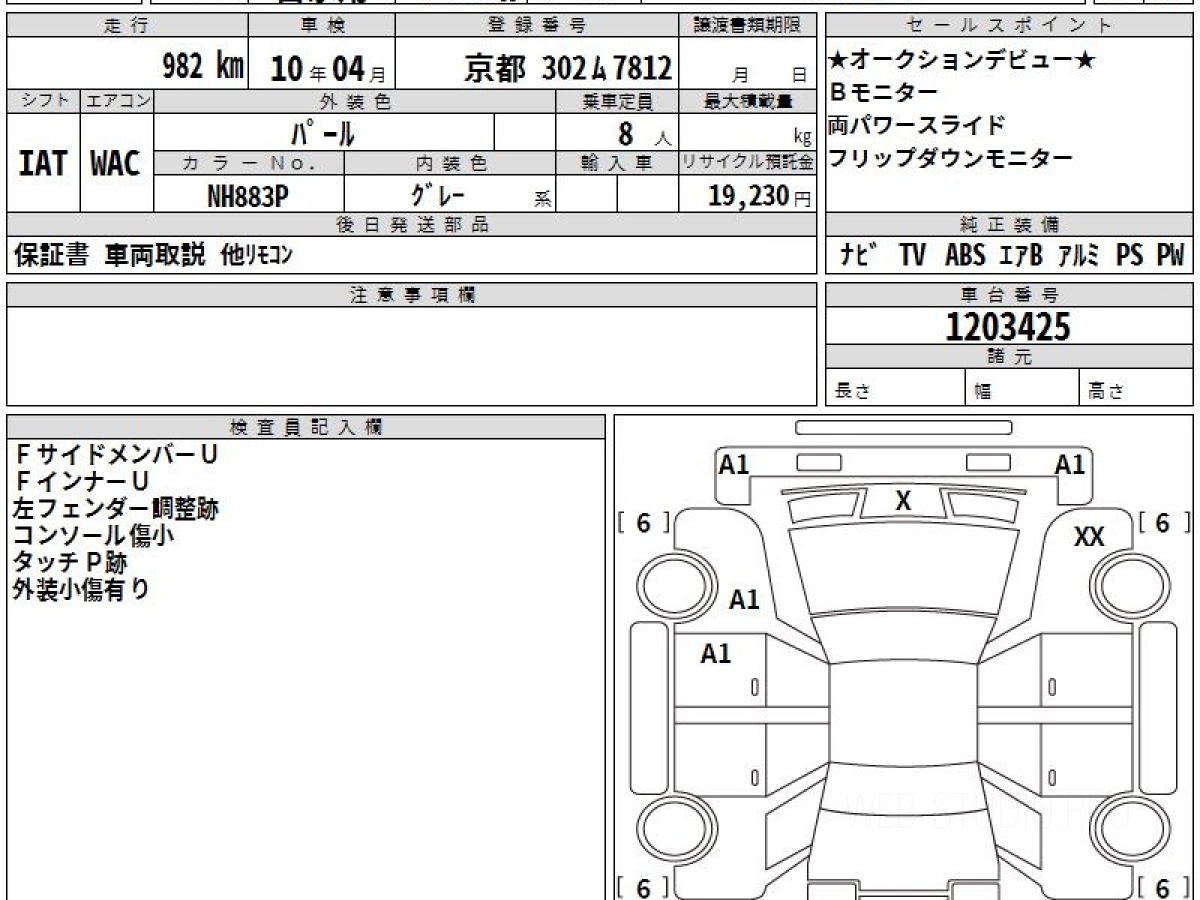Click the 982 km mileage value
1200x900 pixels.
click(203, 67)
